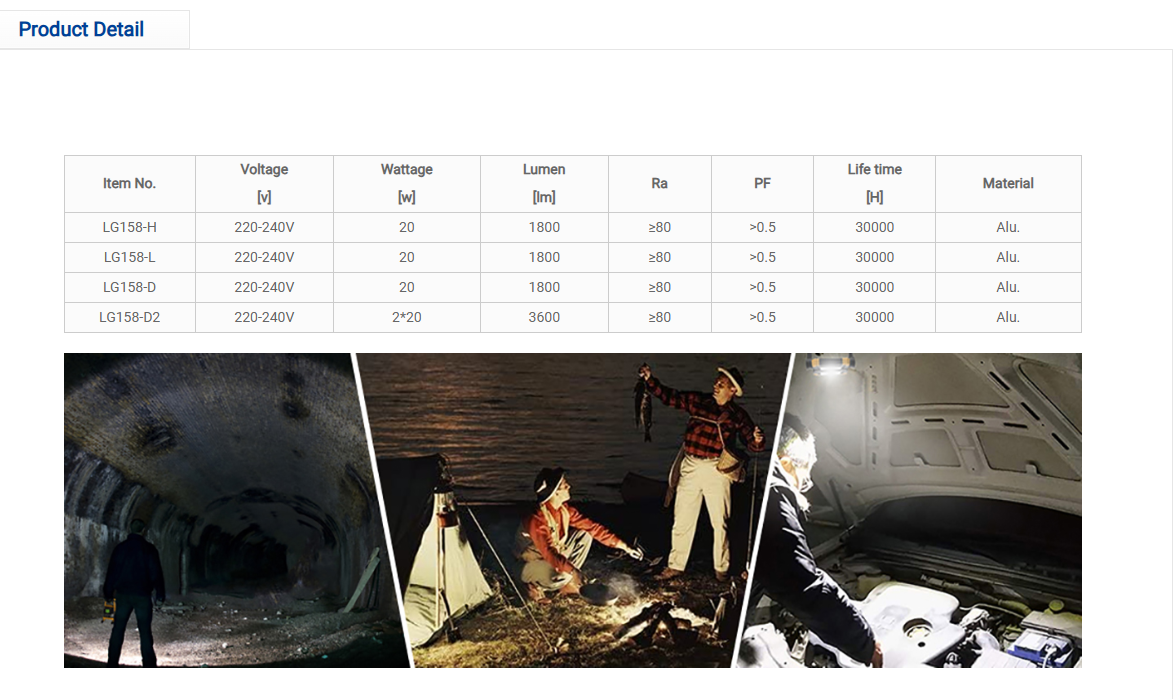
Task: Click the 220-240V voltage in LG158-D row
Action: pyautogui.click(x=264, y=287)
